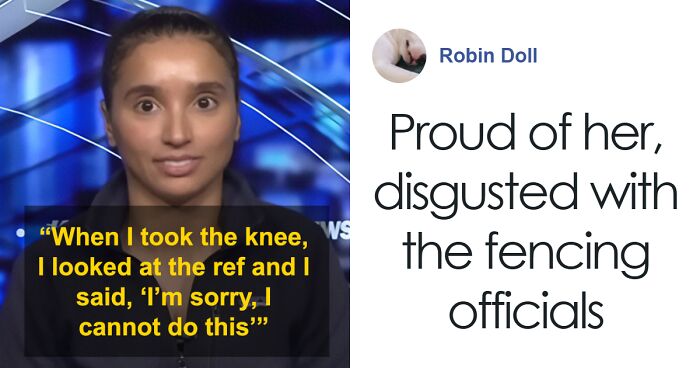Open Robin Doll's round profile avatar
Viewport: 700px width, 368px height.
click(399, 56)
